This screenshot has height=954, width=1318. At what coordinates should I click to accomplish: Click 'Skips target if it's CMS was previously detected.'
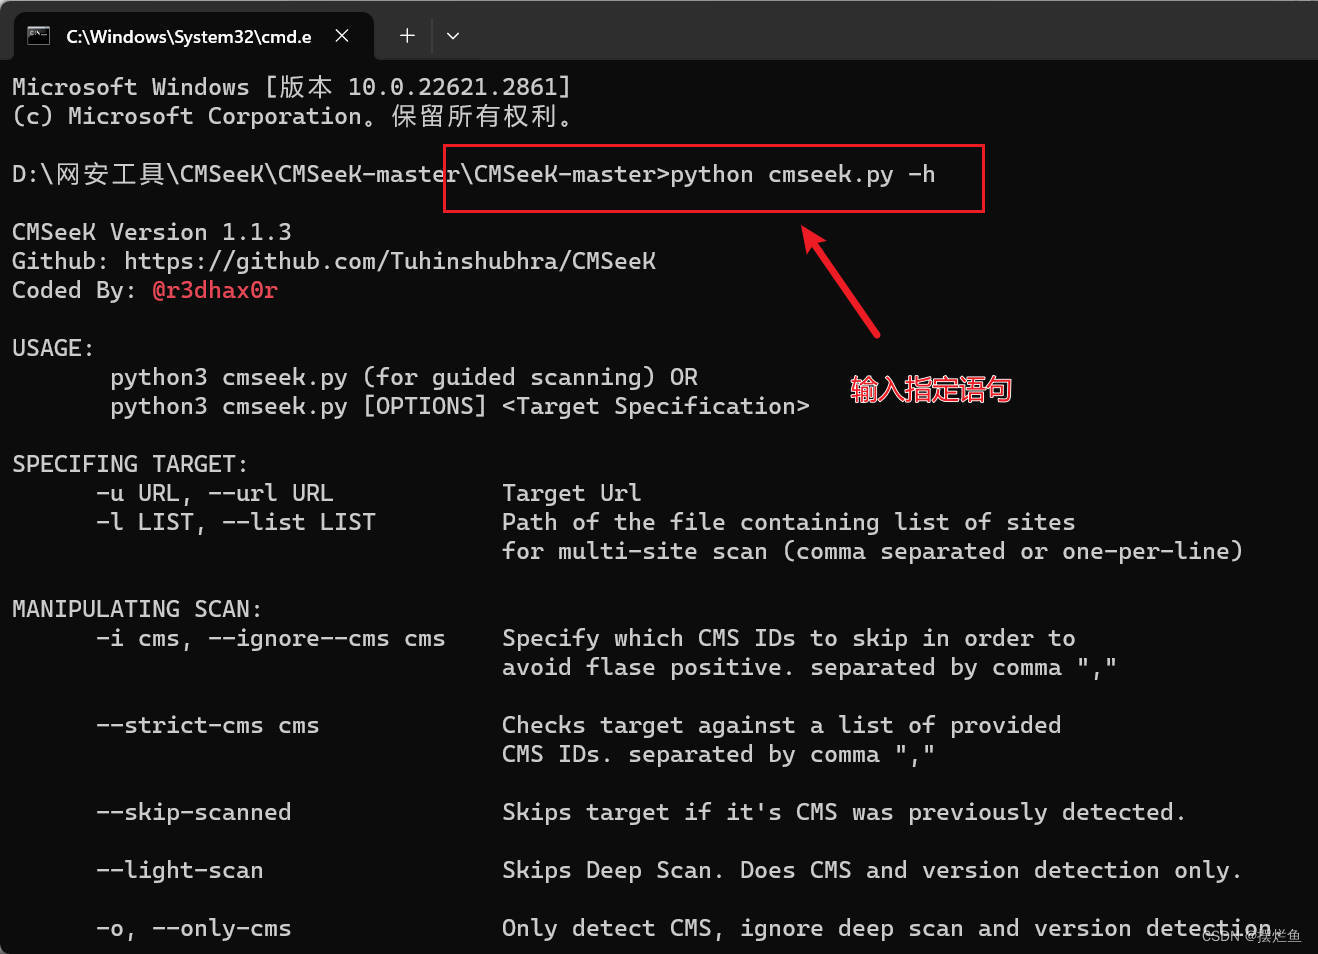844,812
